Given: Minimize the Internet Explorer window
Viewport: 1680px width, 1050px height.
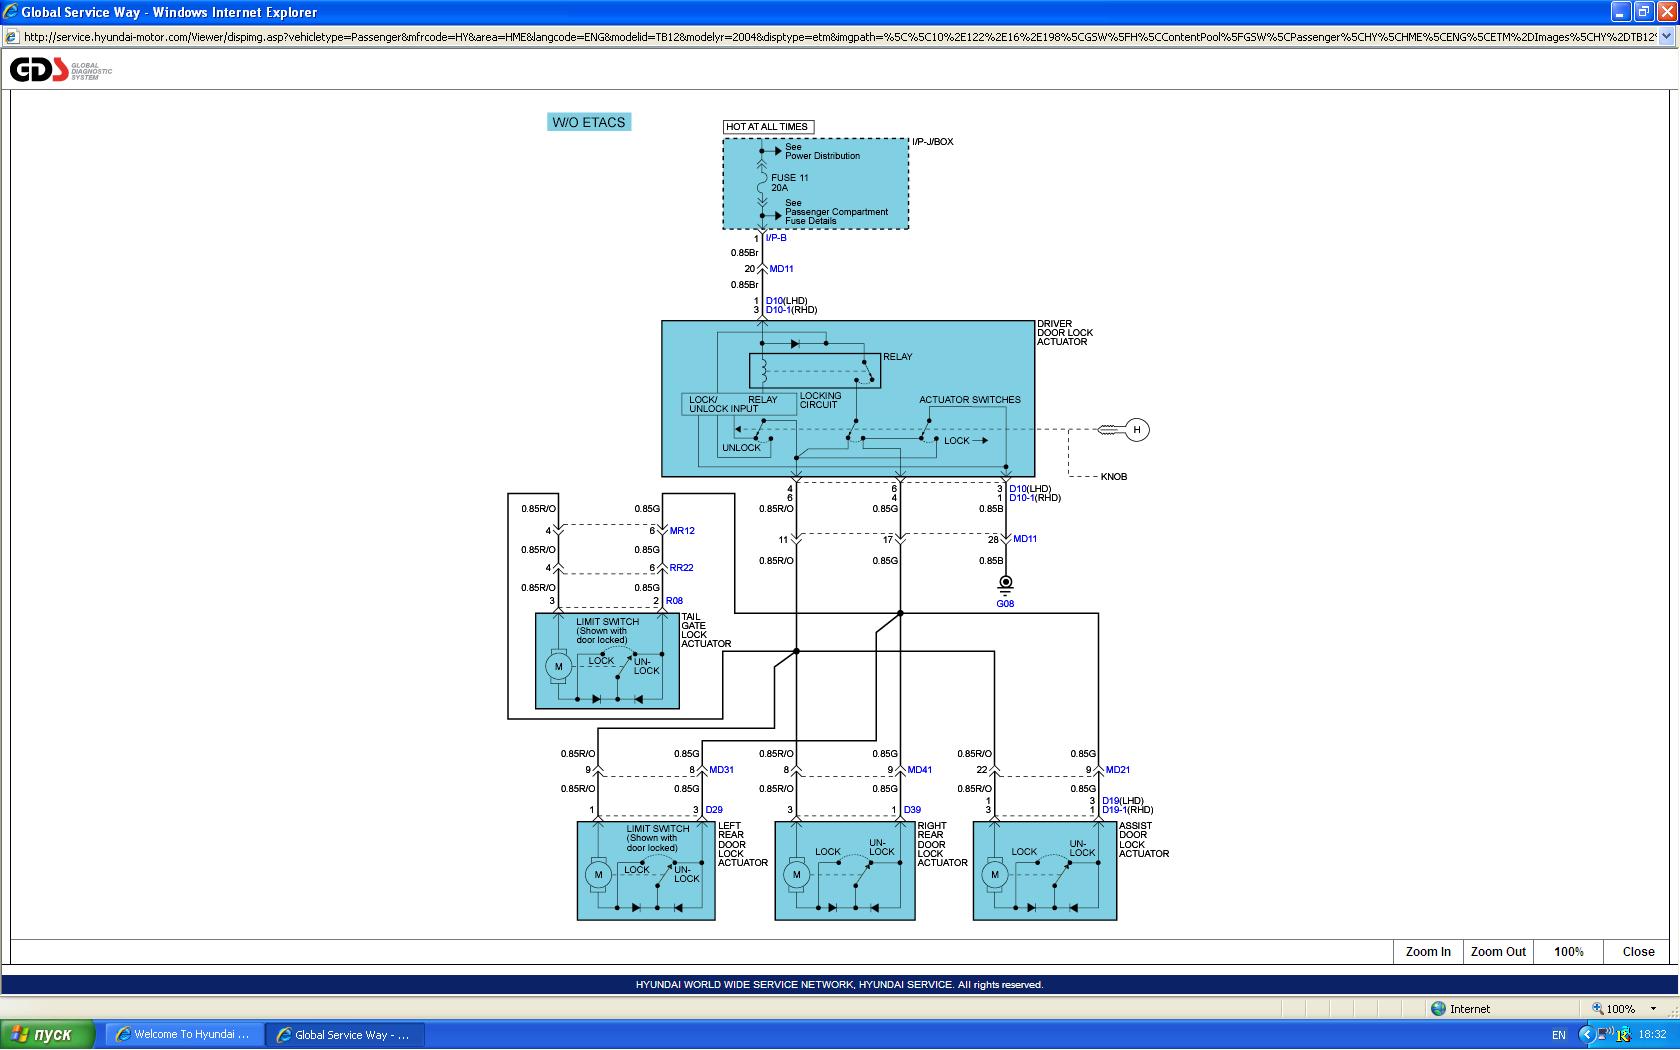Looking at the screenshot, I should tap(1621, 12).
